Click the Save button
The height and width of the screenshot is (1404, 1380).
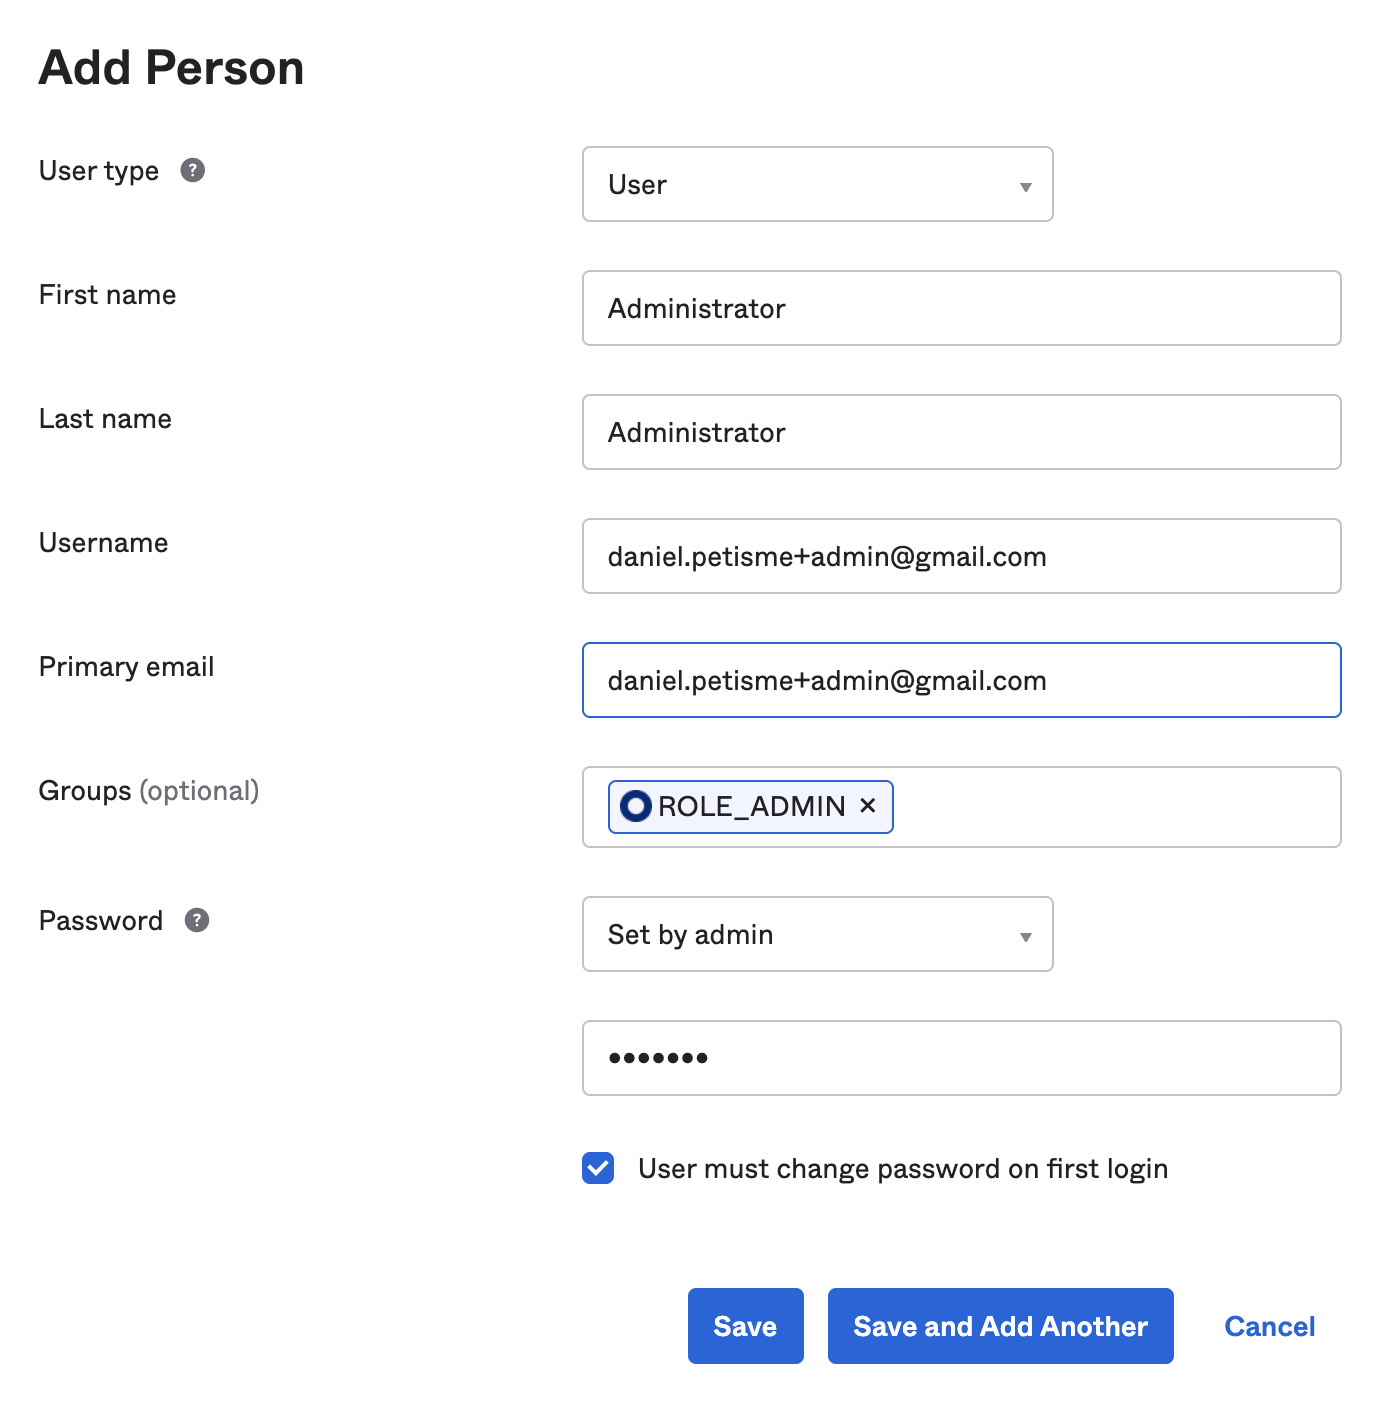745,1326
